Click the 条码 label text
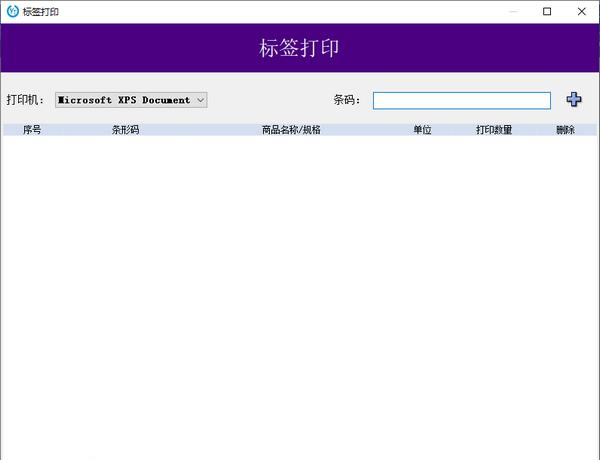Image resolution: width=600 pixels, height=460 pixels. (x=347, y=100)
